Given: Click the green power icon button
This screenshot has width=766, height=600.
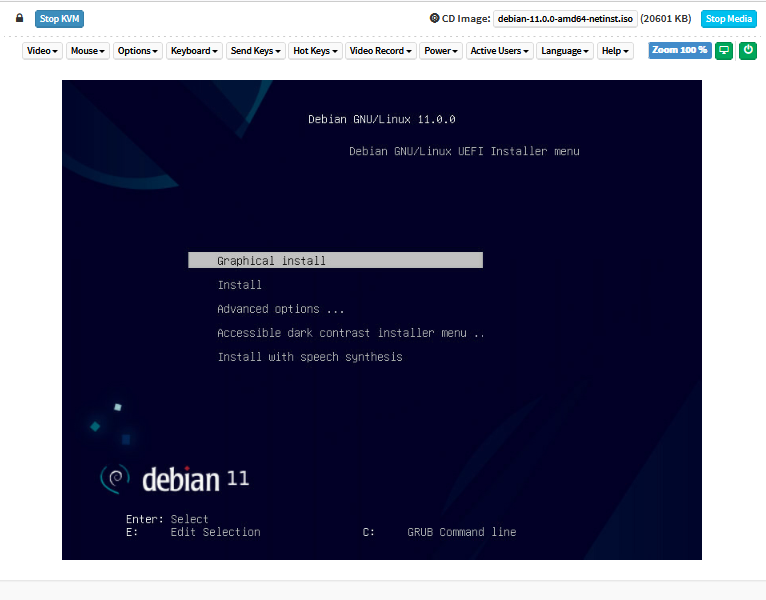Looking at the screenshot, I should click(748, 50).
